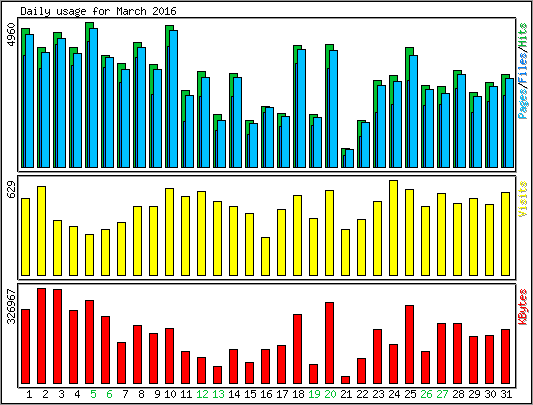Click the short light blue Files bar, day 21
Image resolution: width=533 pixels, height=405 pixels.
(349, 158)
